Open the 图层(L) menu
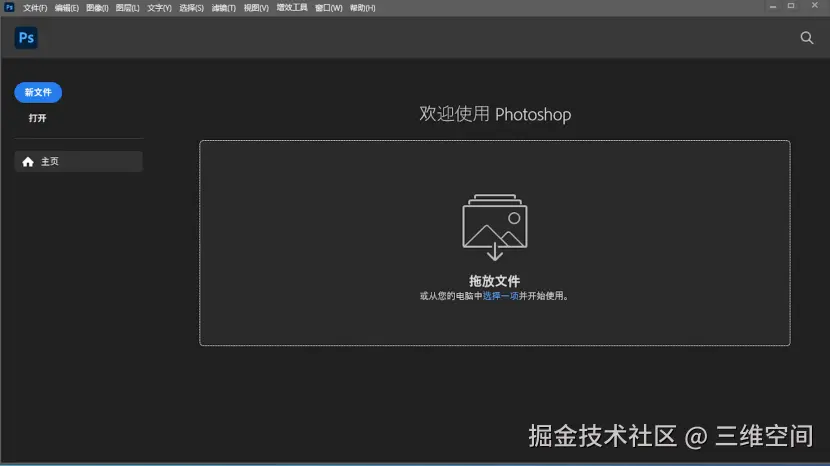Screen dimensions: 830x466 click(x=128, y=8)
